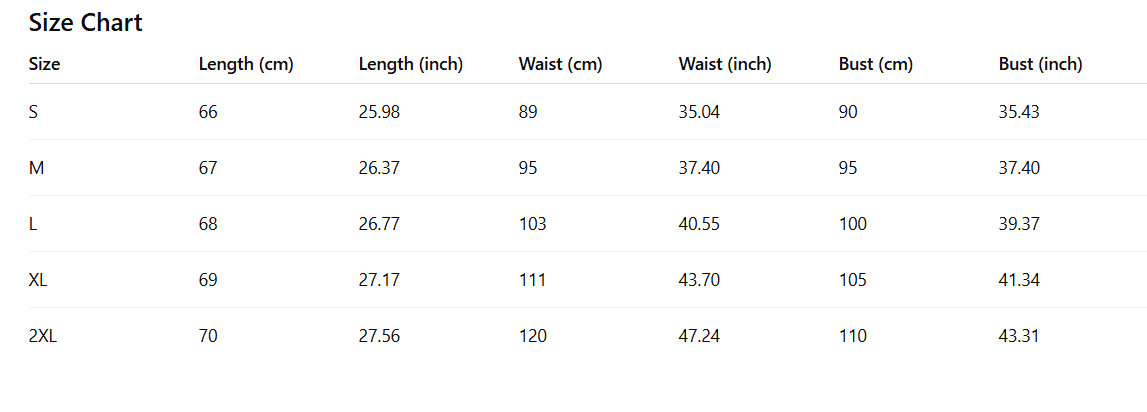Select the 70 length cm cell
Screen dimensions: 1147x412
[x=208, y=336]
